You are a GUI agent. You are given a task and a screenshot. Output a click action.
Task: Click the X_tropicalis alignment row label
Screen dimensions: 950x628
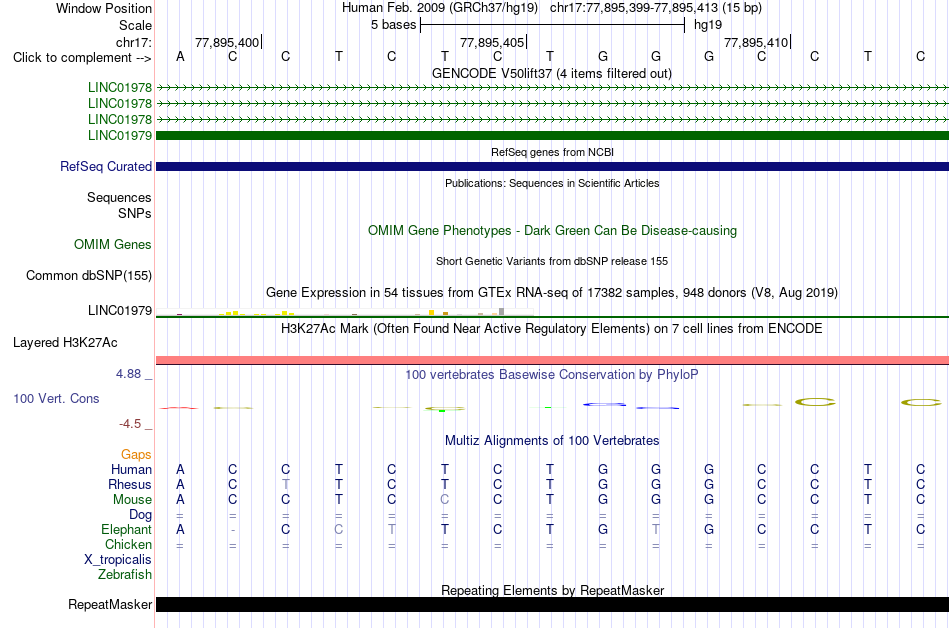(118, 560)
